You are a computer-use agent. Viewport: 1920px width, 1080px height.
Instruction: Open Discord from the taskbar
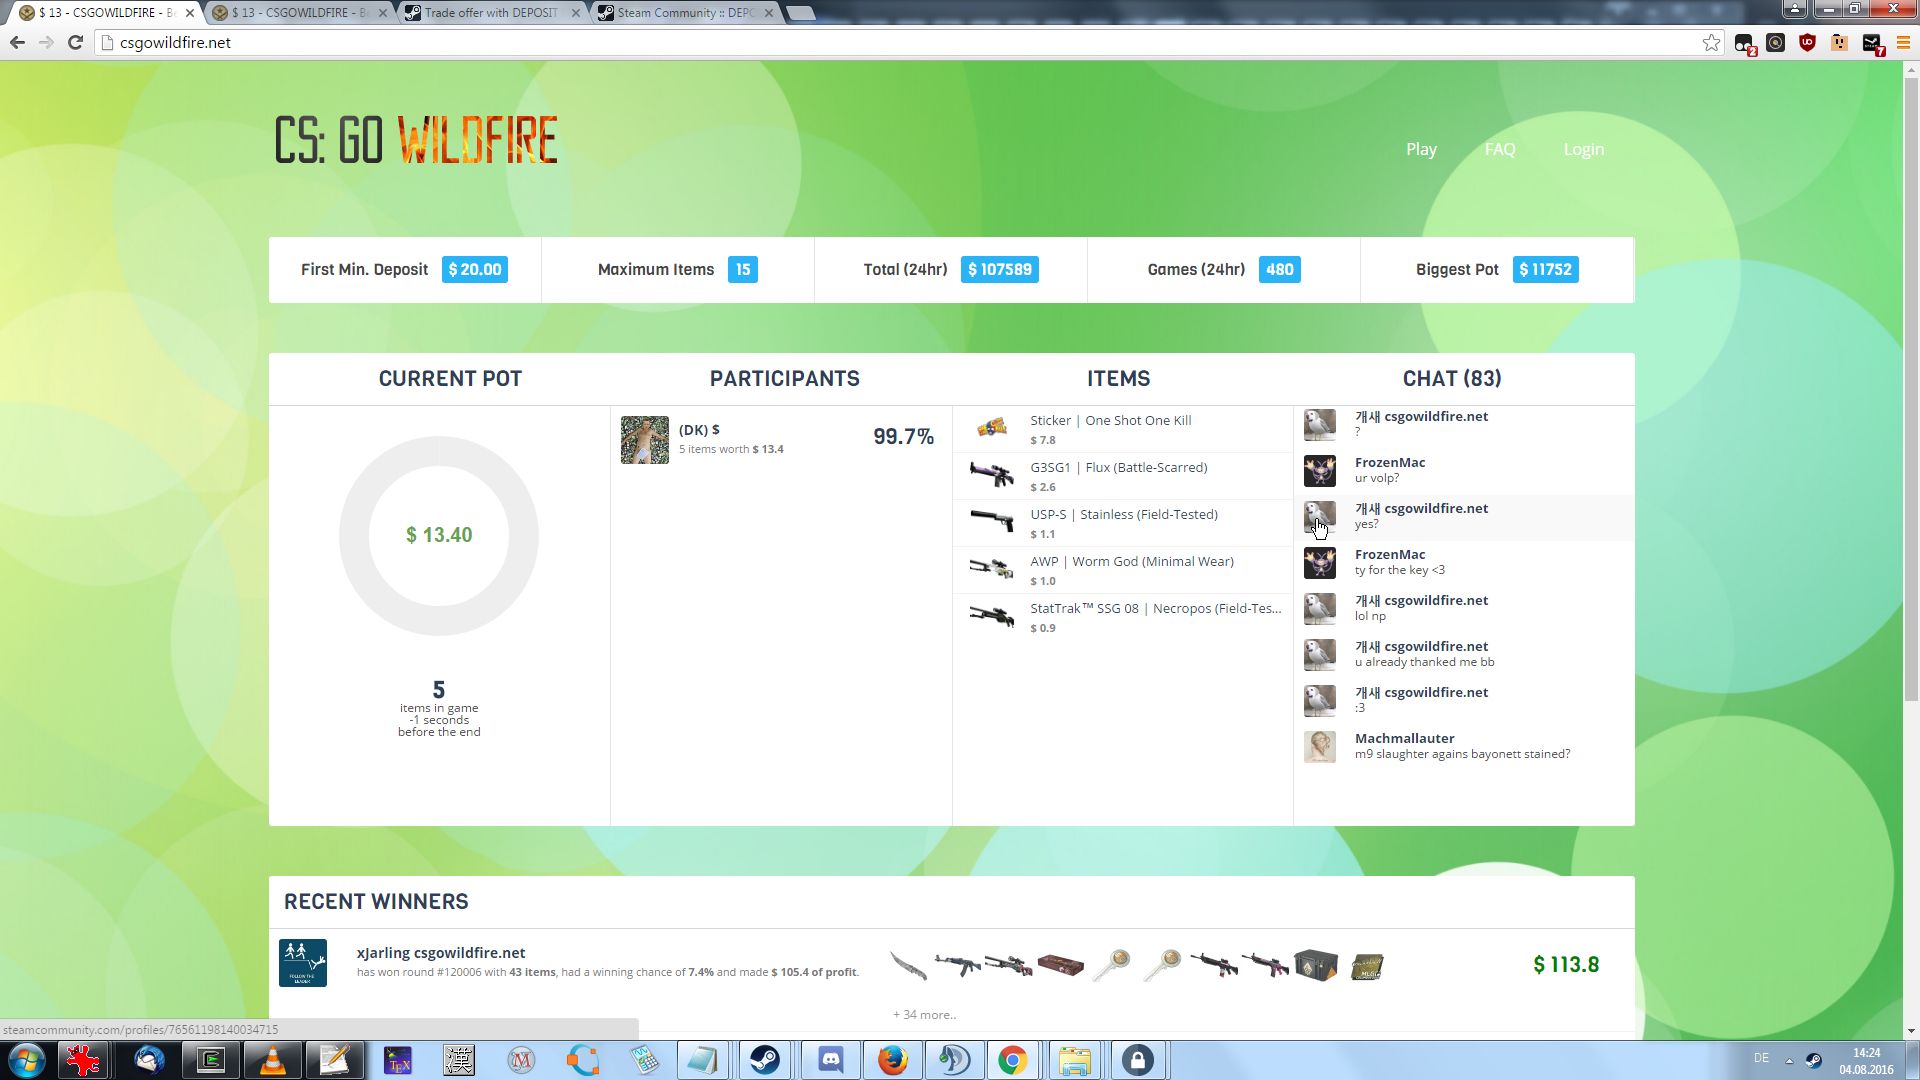coord(830,1060)
